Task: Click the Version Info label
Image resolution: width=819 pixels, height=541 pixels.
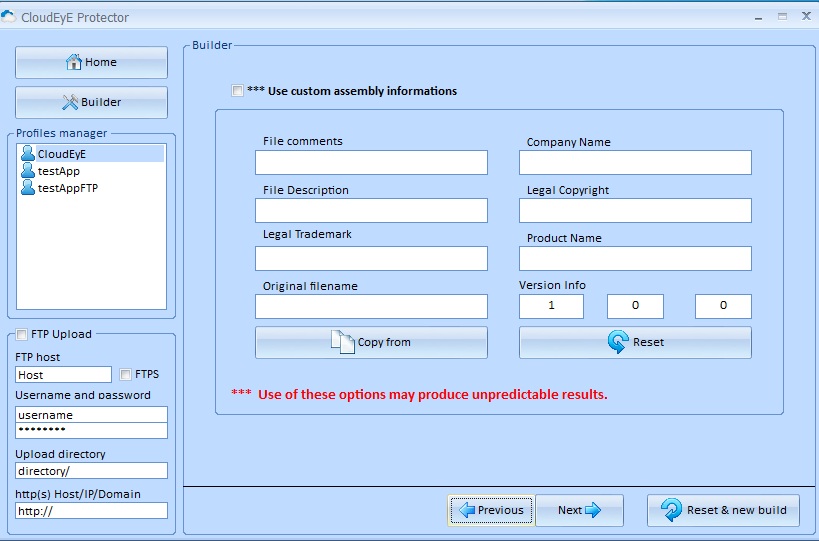Action: [x=552, y=285]
